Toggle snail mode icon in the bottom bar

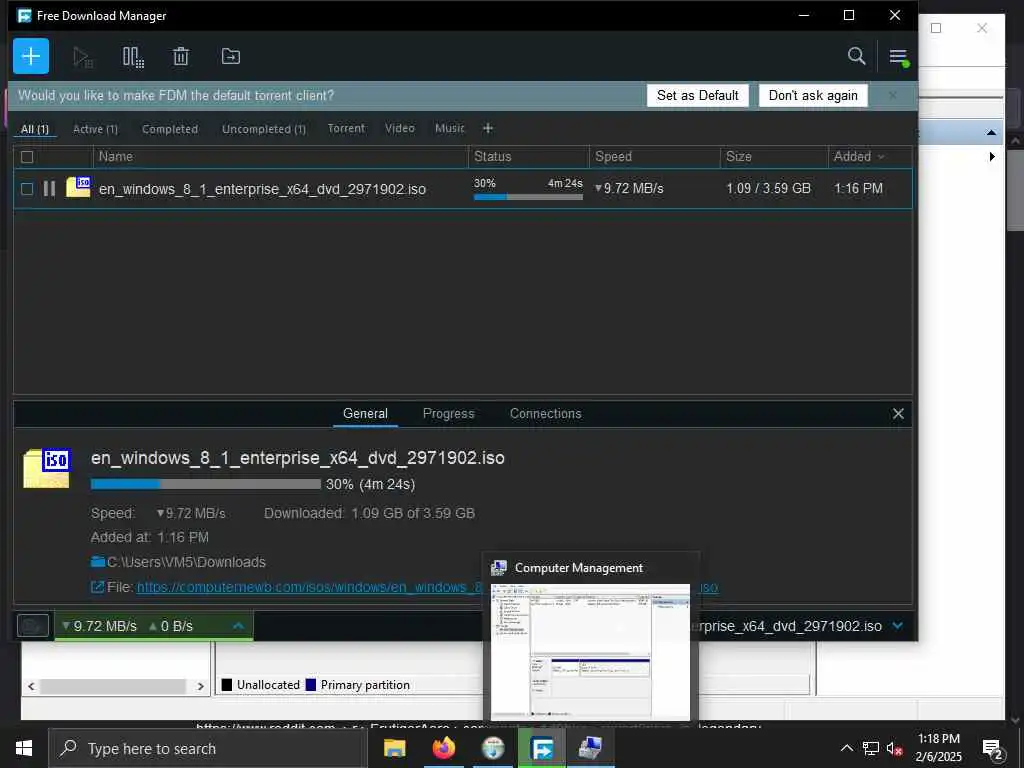point(33,626)
